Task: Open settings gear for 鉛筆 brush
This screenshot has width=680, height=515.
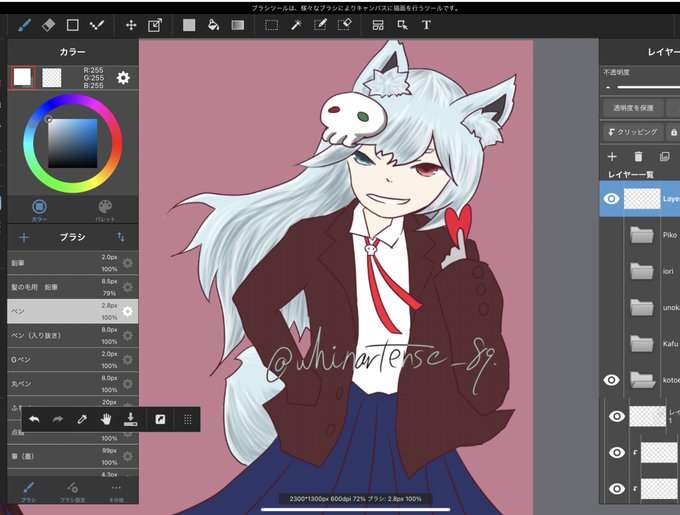Action: coord(128,263)
